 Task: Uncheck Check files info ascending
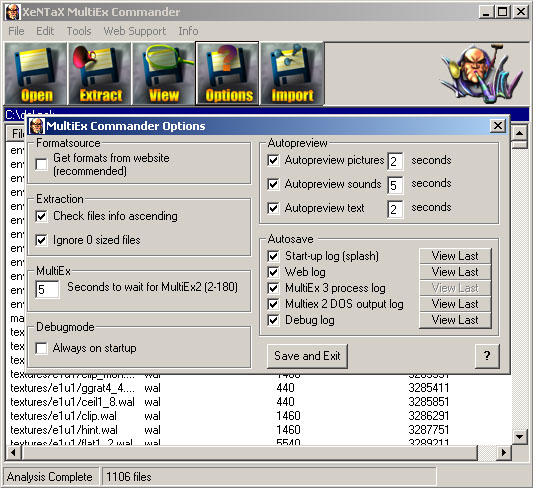tap(41, 216)
